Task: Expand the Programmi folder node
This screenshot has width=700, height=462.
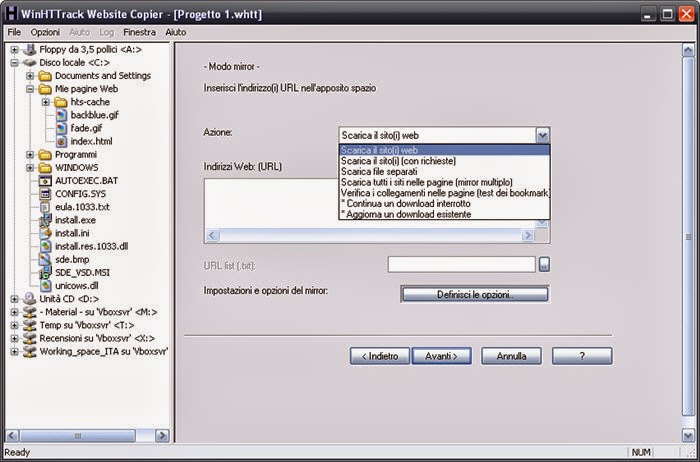Action: 30,155
